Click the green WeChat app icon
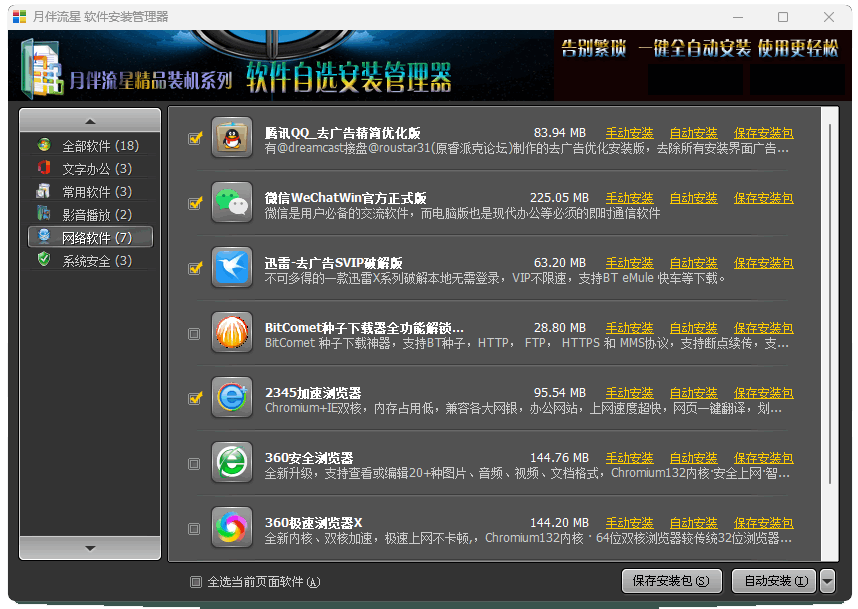The height and width of the screenshot is (609, 858). pos(232,203)
